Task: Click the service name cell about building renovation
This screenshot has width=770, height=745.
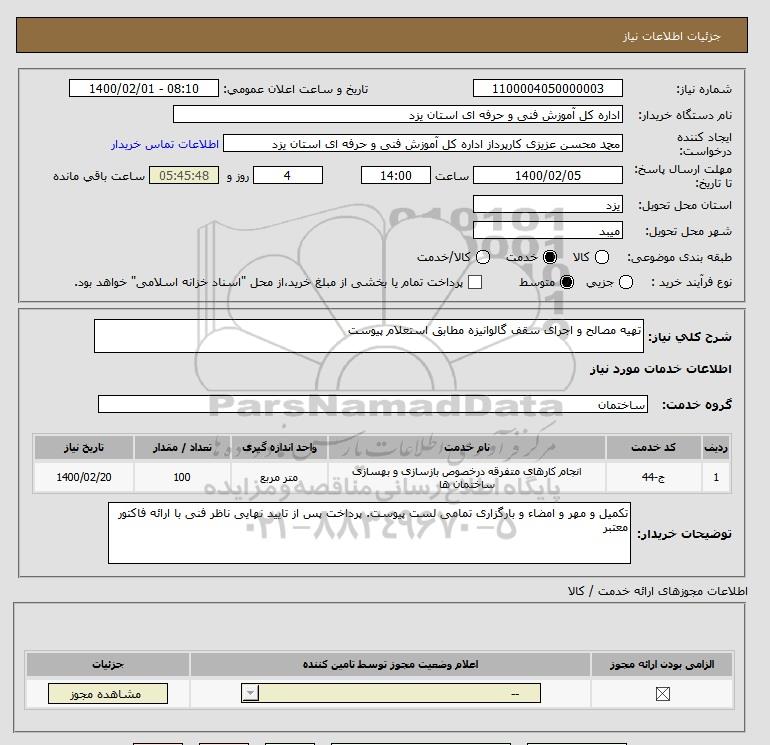Action: point(467,477)
